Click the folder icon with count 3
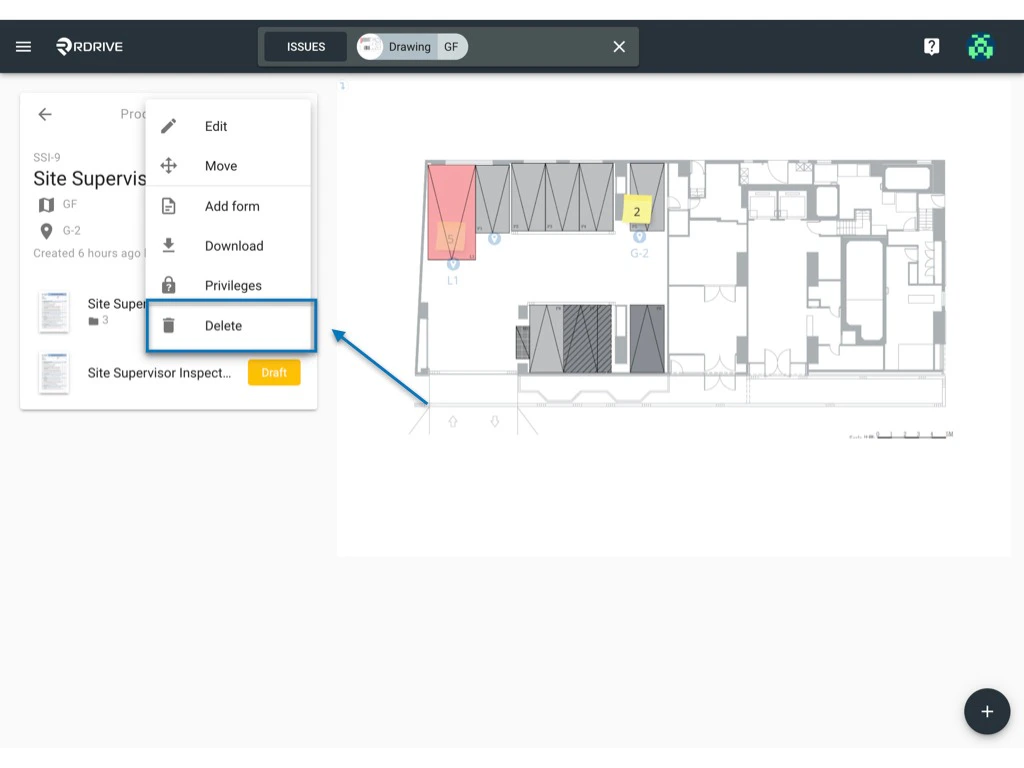 pos(93,321)
